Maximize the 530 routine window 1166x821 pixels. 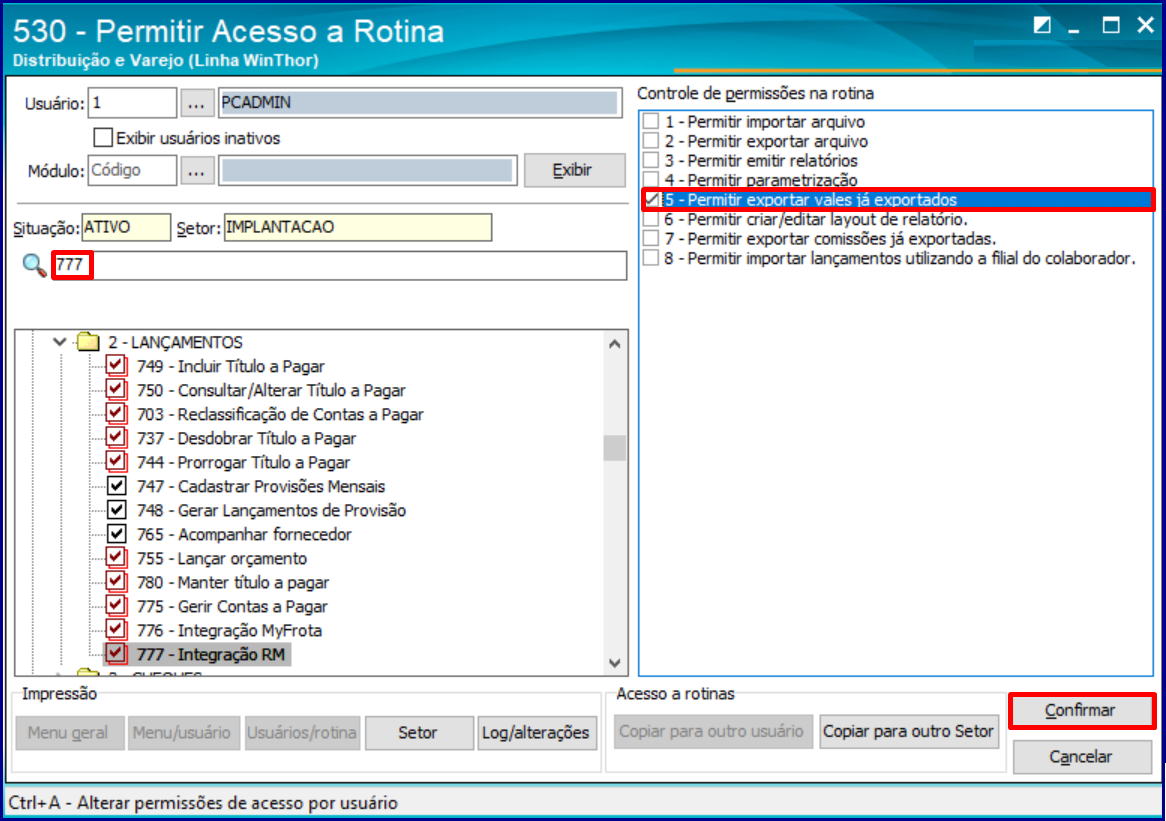pyautogui.click(x=1111, y=25)
